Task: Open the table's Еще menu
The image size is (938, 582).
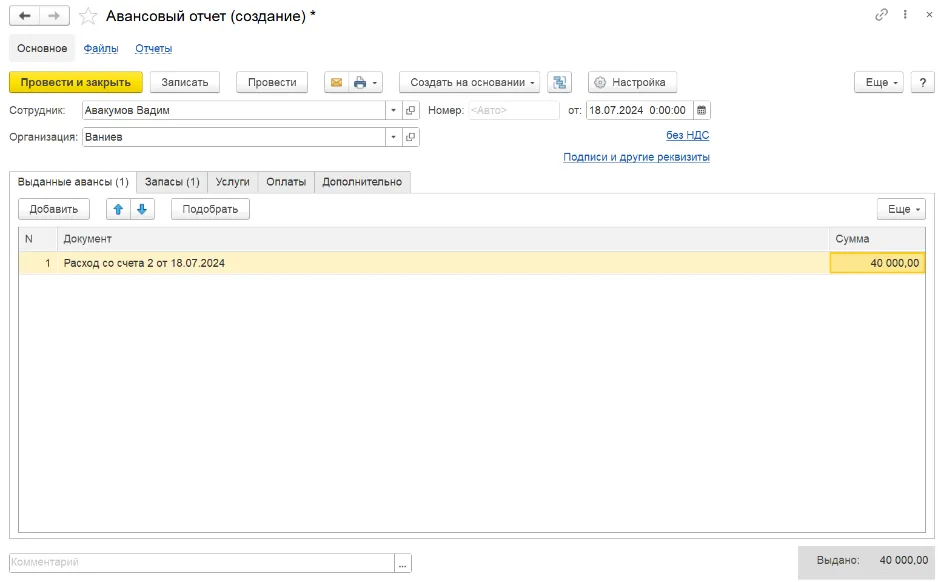Action: pyautogui.click(x=902, y=209)
